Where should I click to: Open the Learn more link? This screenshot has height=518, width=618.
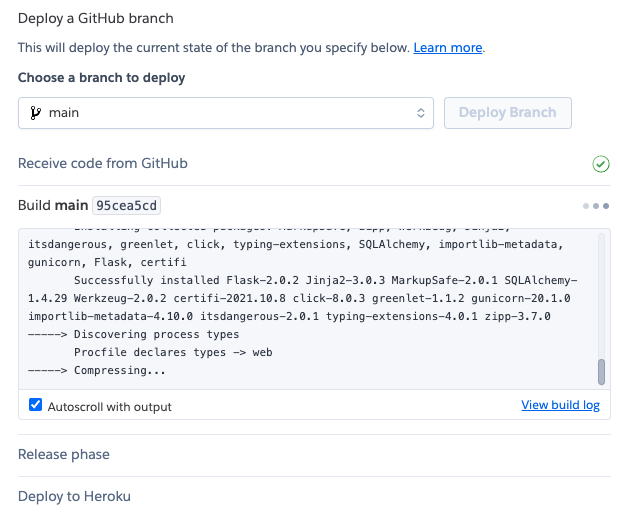coord(447,48)
